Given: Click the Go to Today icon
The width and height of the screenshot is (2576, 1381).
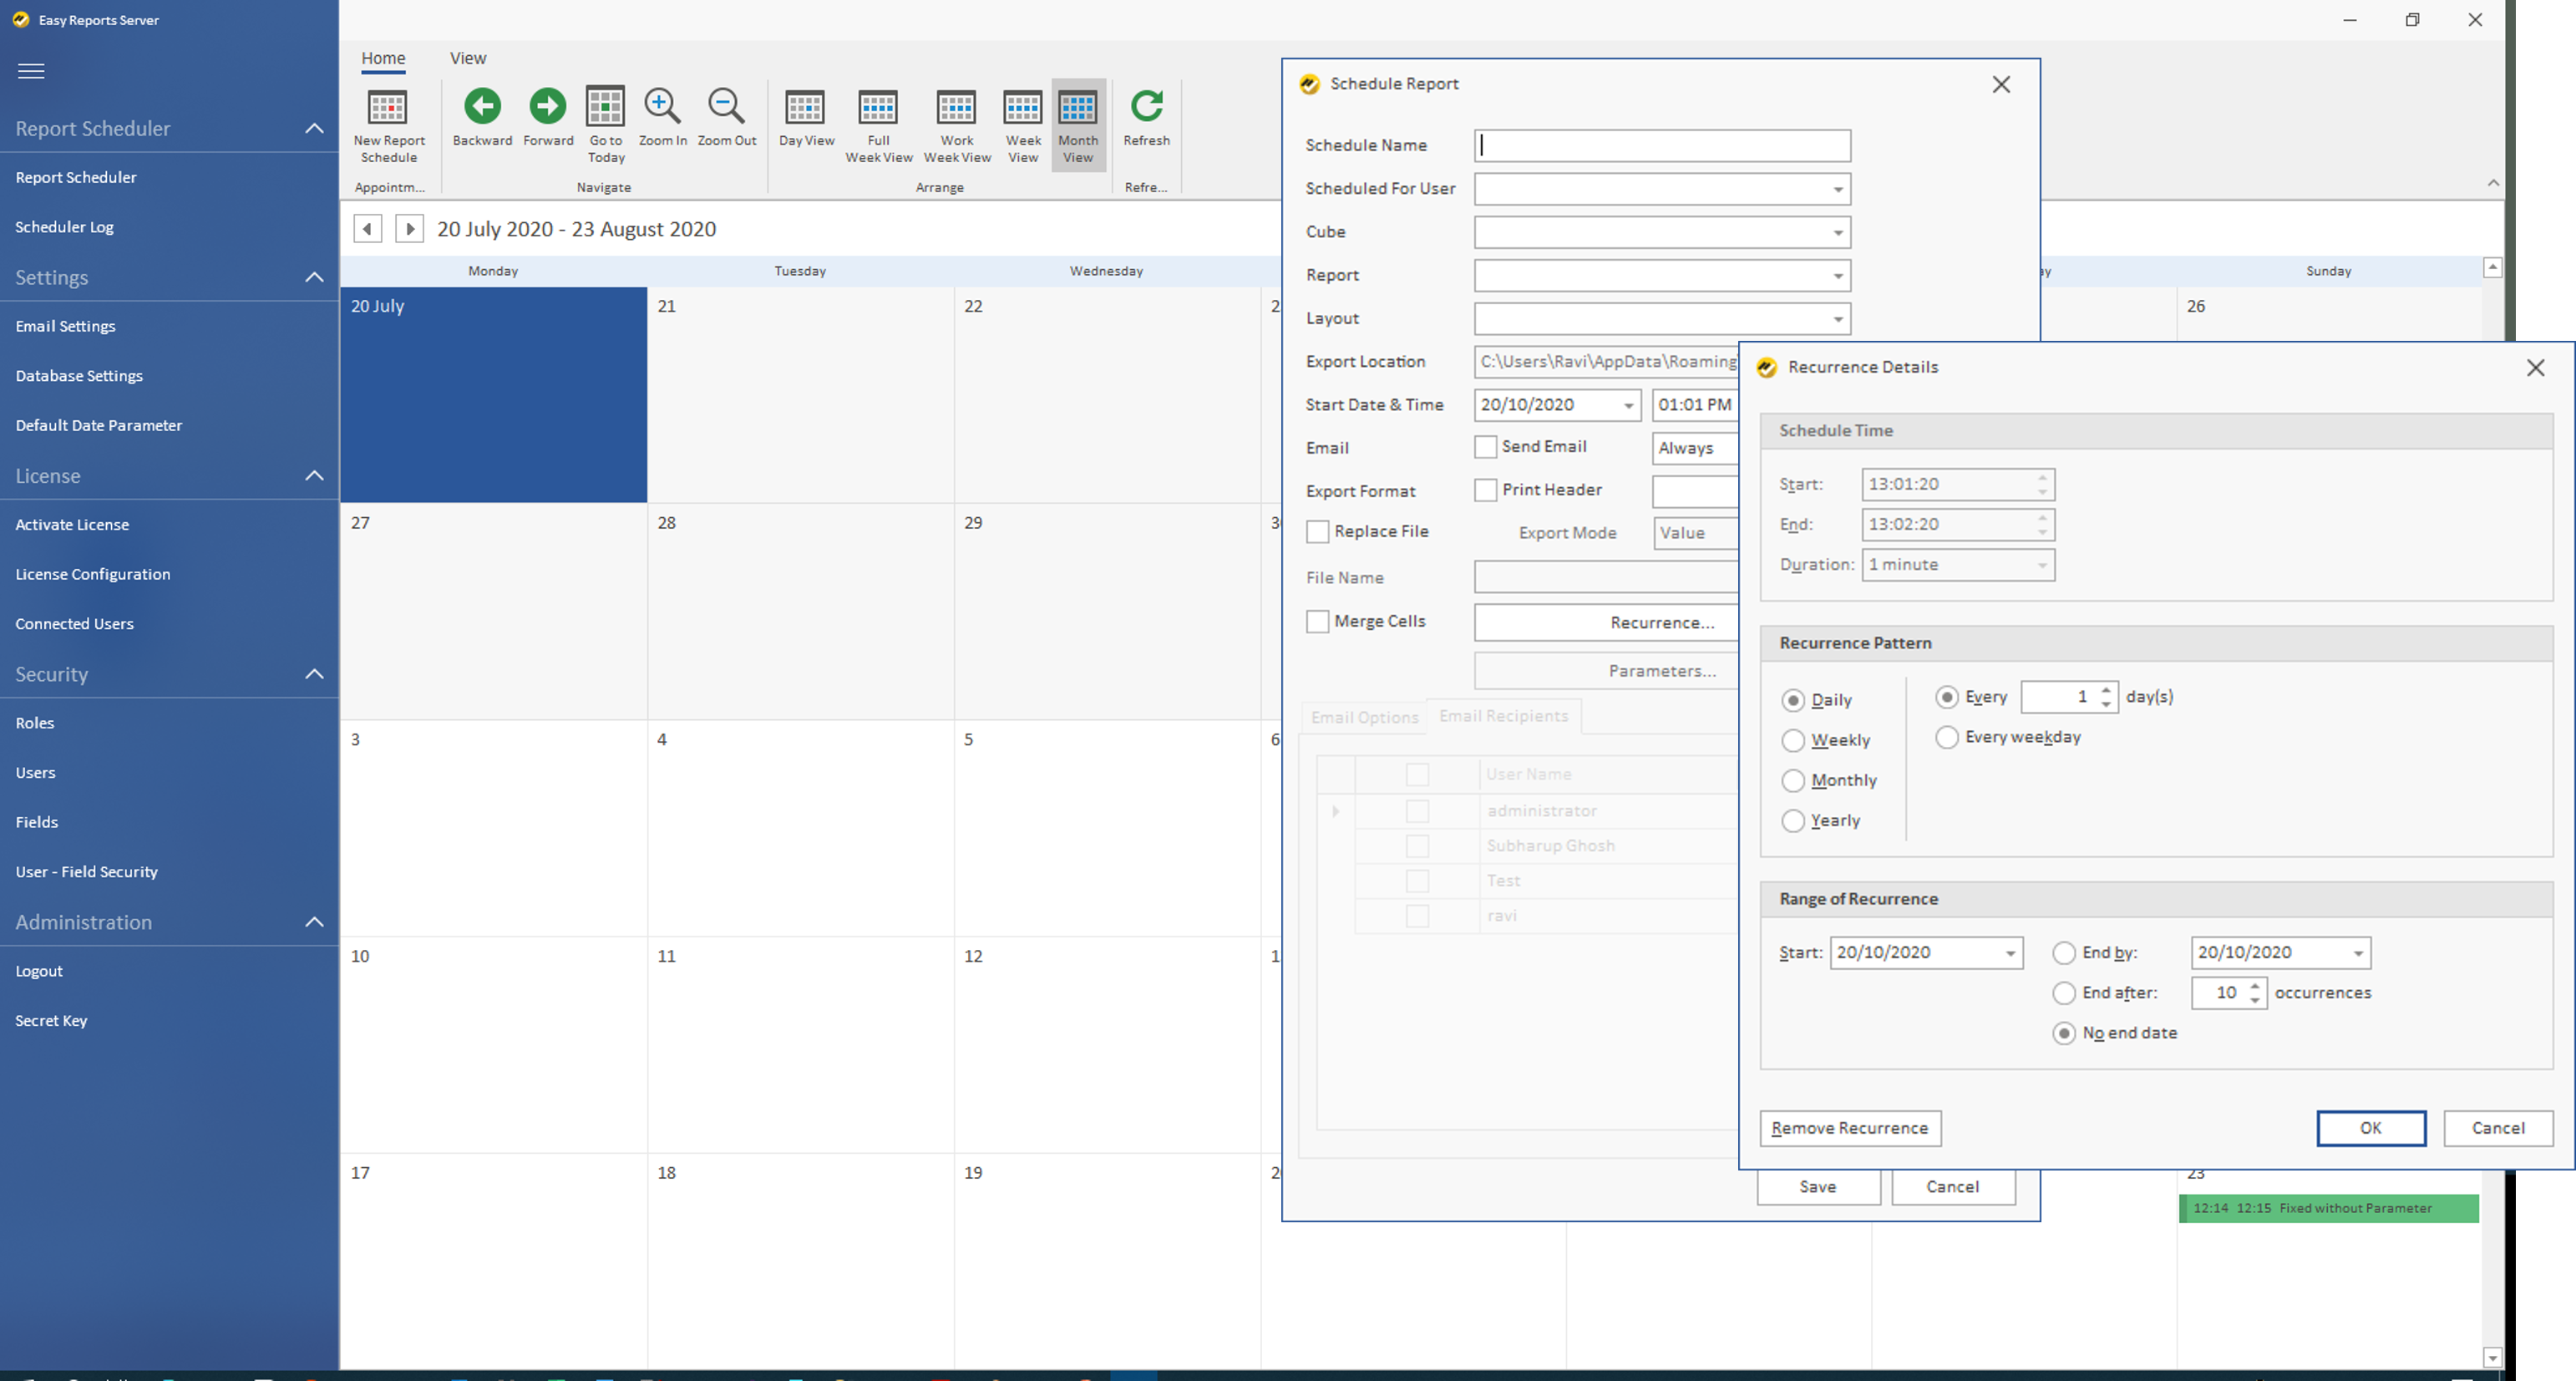Looking at the screenshot, I should [x=605, y=108].
